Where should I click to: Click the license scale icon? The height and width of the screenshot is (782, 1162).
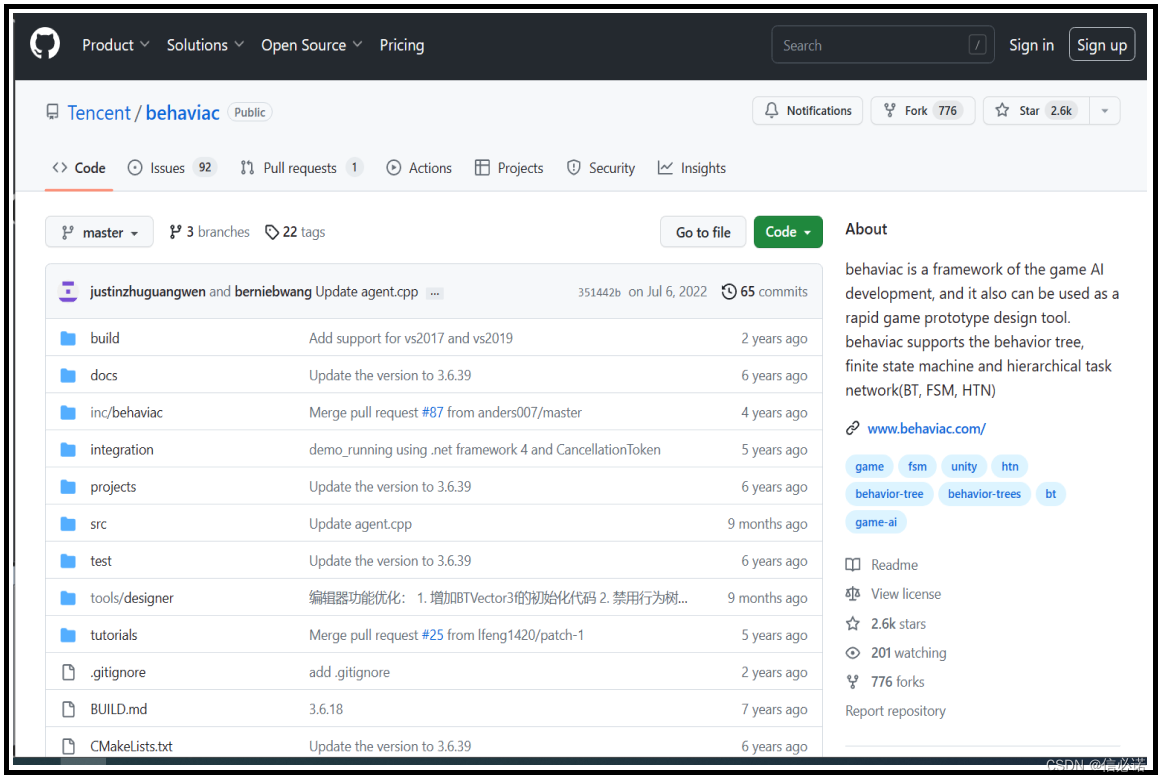click(853, 594)
